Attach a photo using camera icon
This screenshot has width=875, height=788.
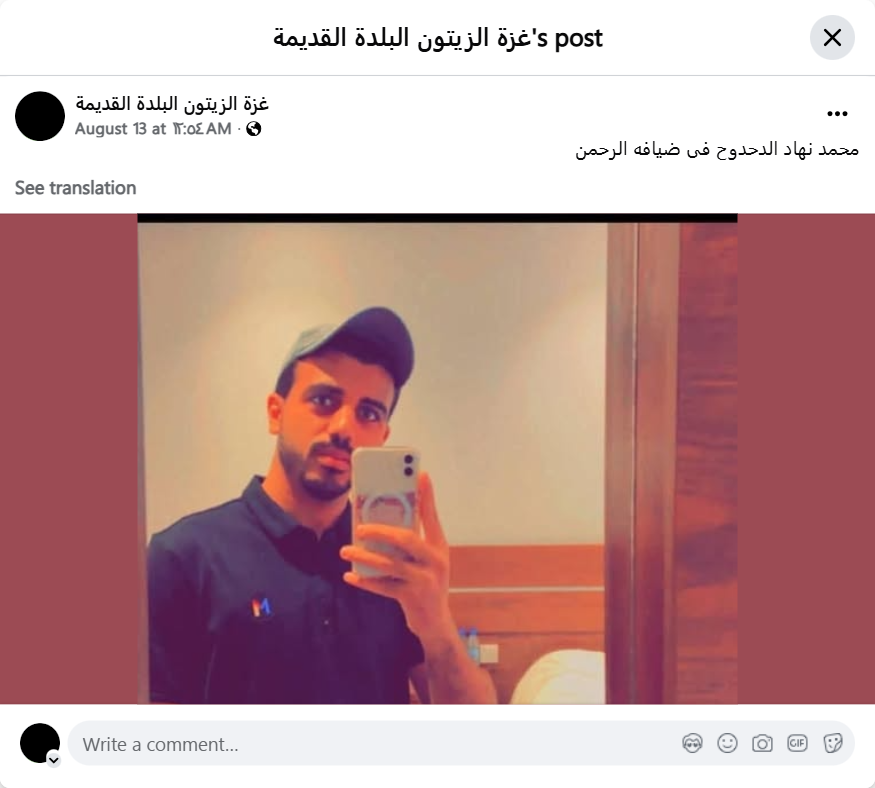click(x=762, y=743)
